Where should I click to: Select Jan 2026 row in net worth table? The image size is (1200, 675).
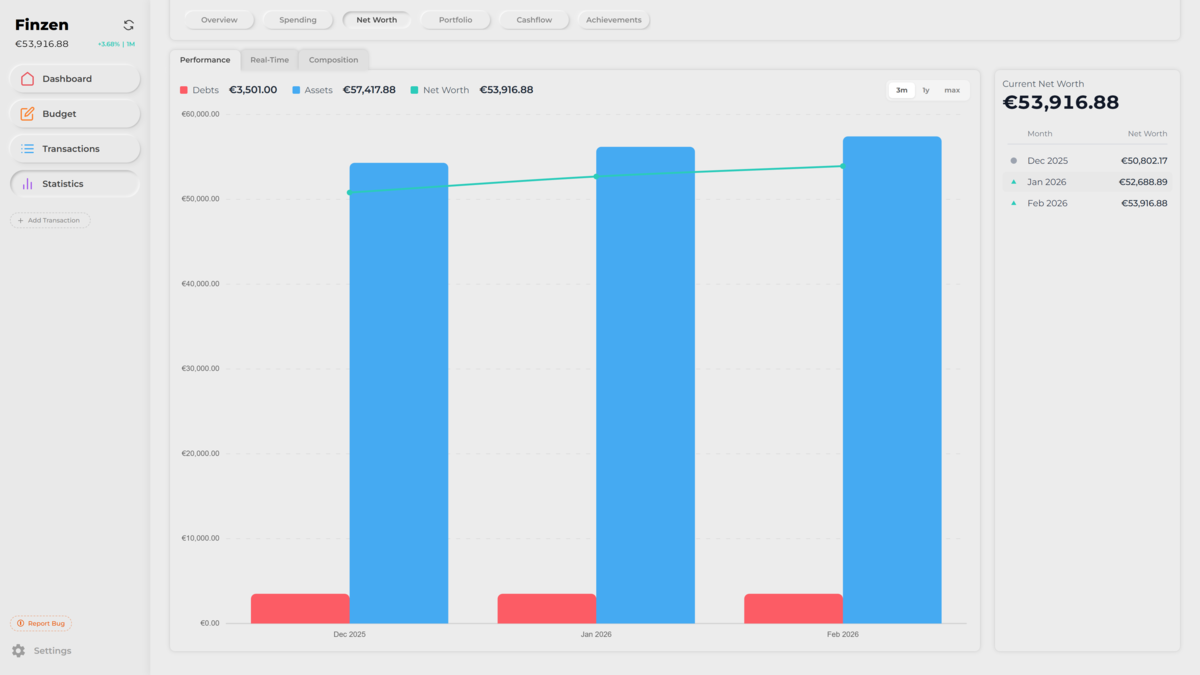(x=1087, y=182)
